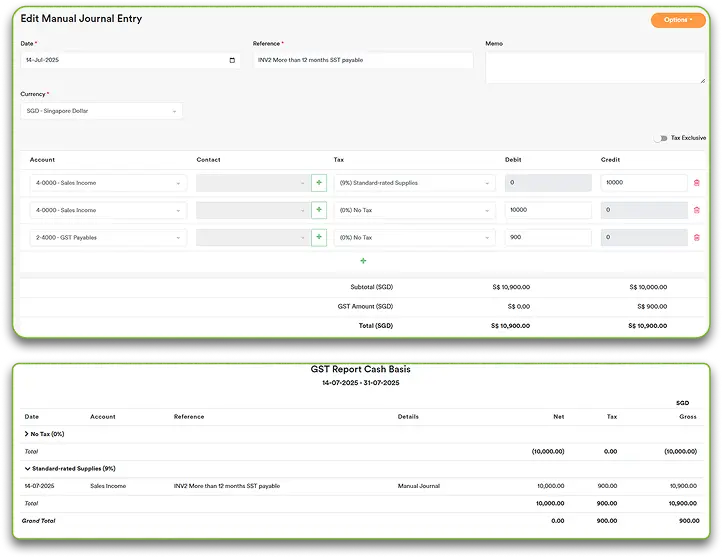Open the first row Sales Income account dropdown
This screenshot has height=558, width=723.
point(106,183)
